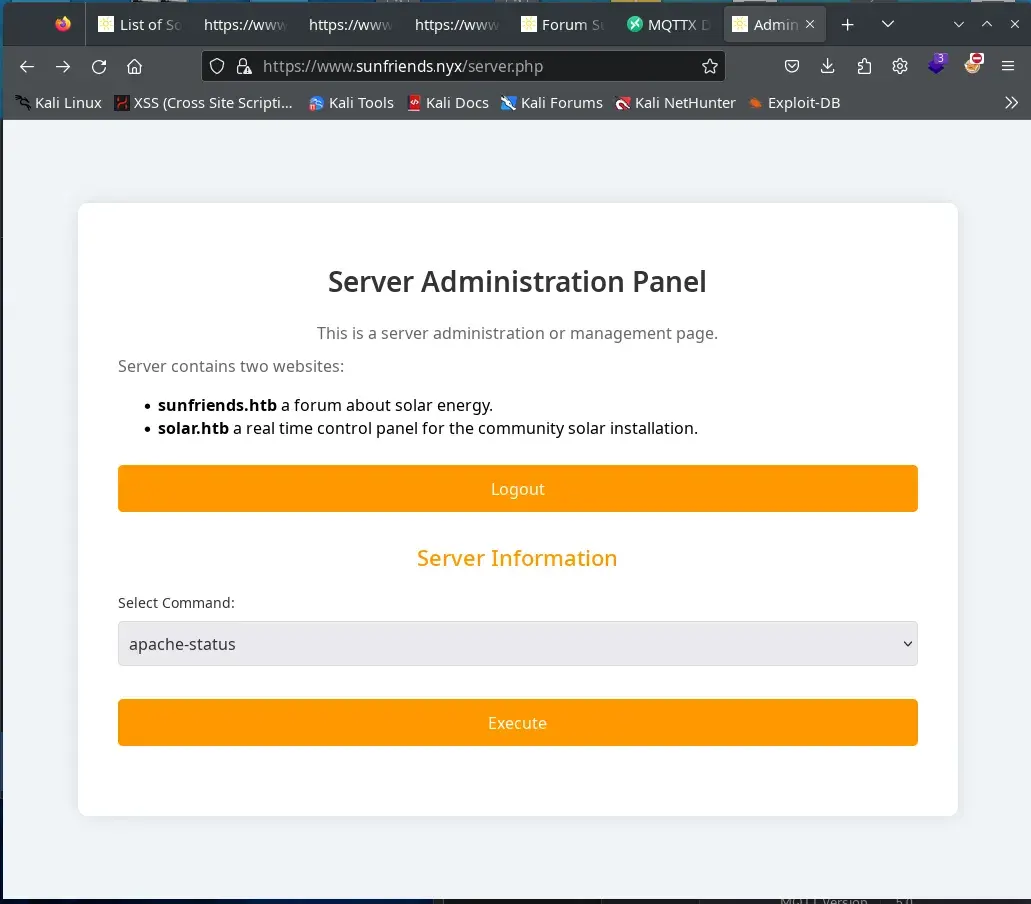Minimize the Firefox window
This screenshot has width=1031, height=904.
click(x=959, y=24)
